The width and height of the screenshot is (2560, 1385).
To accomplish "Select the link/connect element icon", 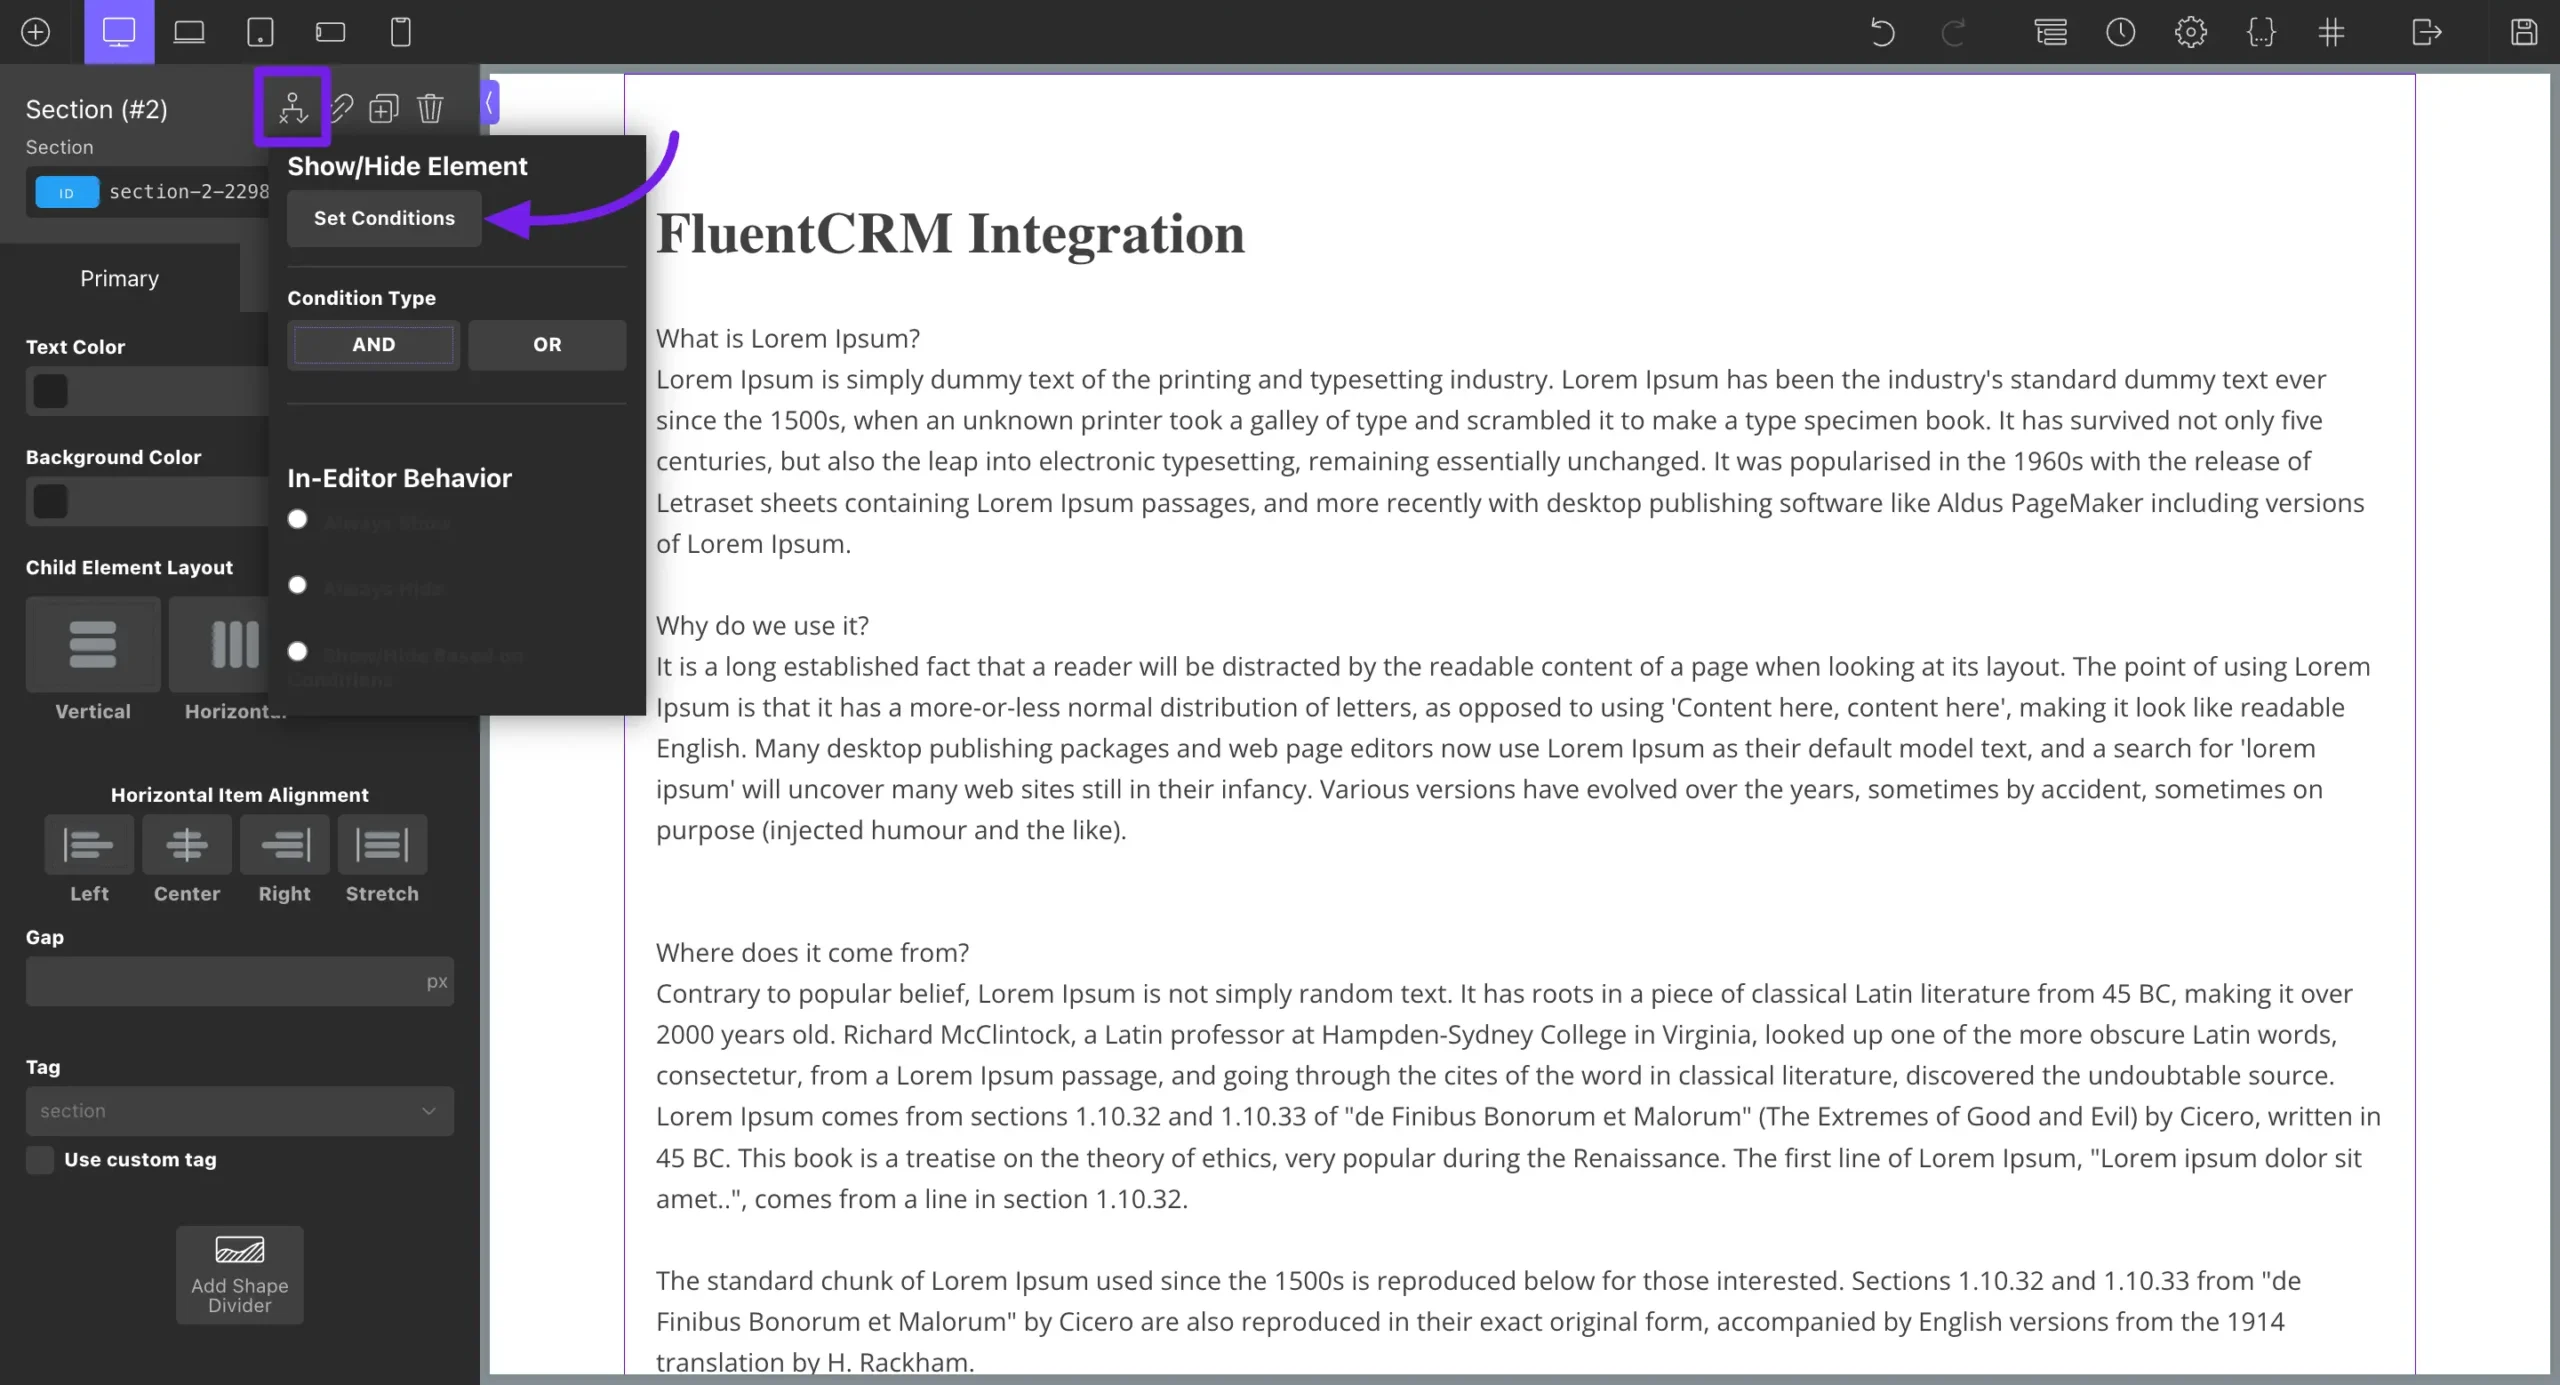I will click(x=339, y=106).
